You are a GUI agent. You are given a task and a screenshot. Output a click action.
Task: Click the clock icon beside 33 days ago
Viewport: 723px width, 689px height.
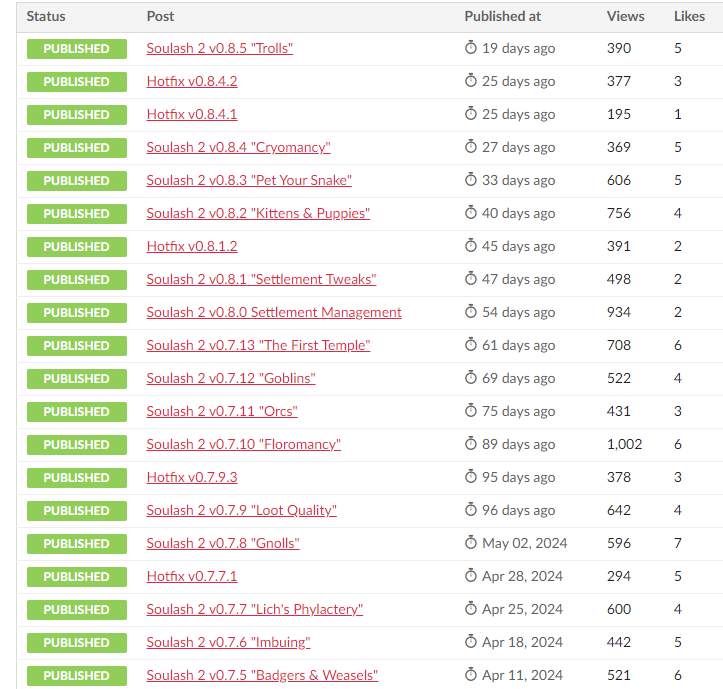pyautogui.click(x=471, y=179)
